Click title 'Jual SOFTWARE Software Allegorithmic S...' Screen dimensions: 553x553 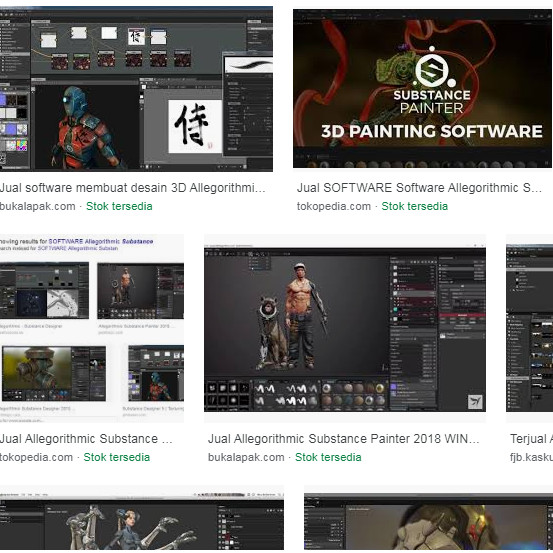[x=419, y=188]
